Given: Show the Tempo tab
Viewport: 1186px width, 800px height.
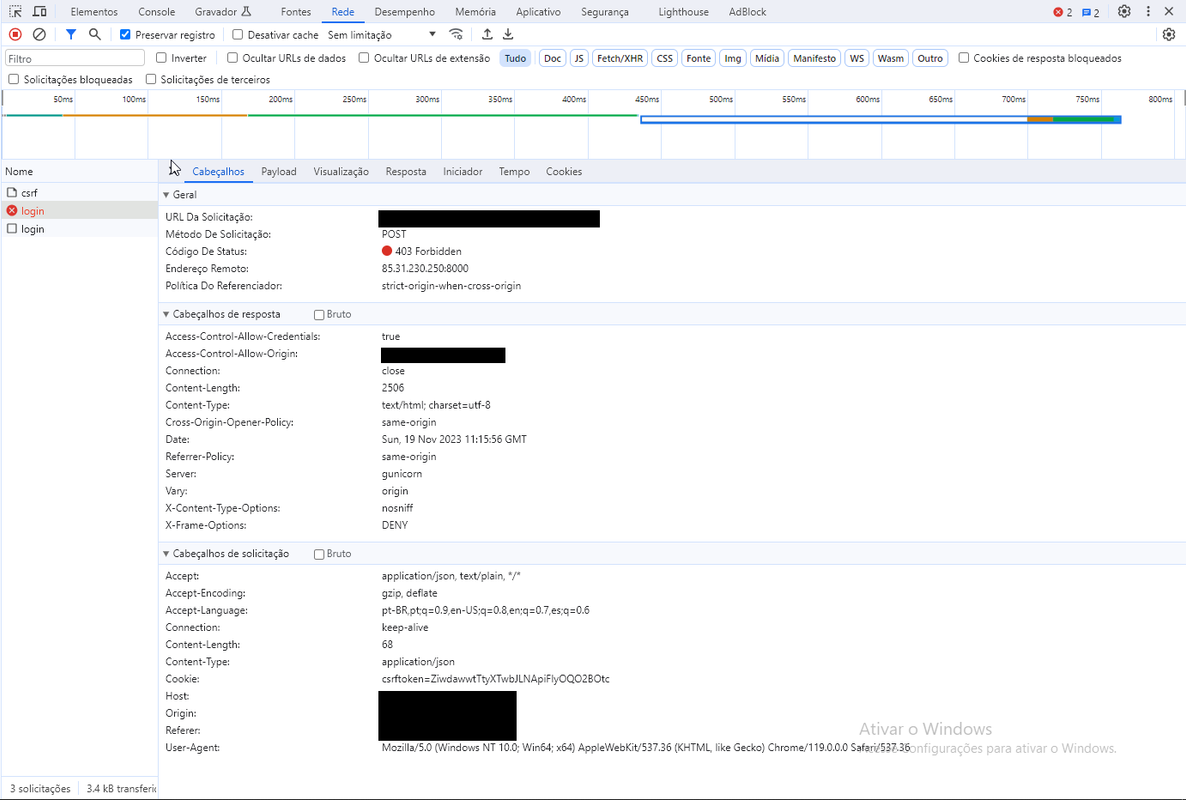Looking at the screenshot, I should click(x=514, y=172).
